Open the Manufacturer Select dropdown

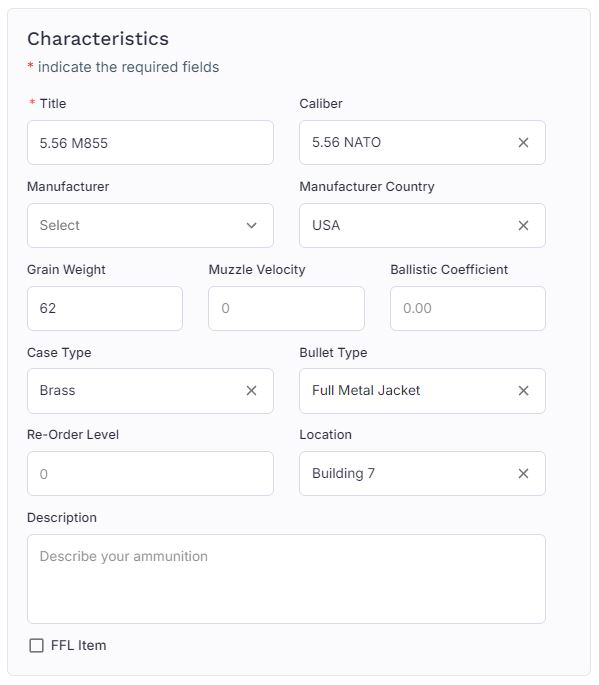[x=150, y=225]
